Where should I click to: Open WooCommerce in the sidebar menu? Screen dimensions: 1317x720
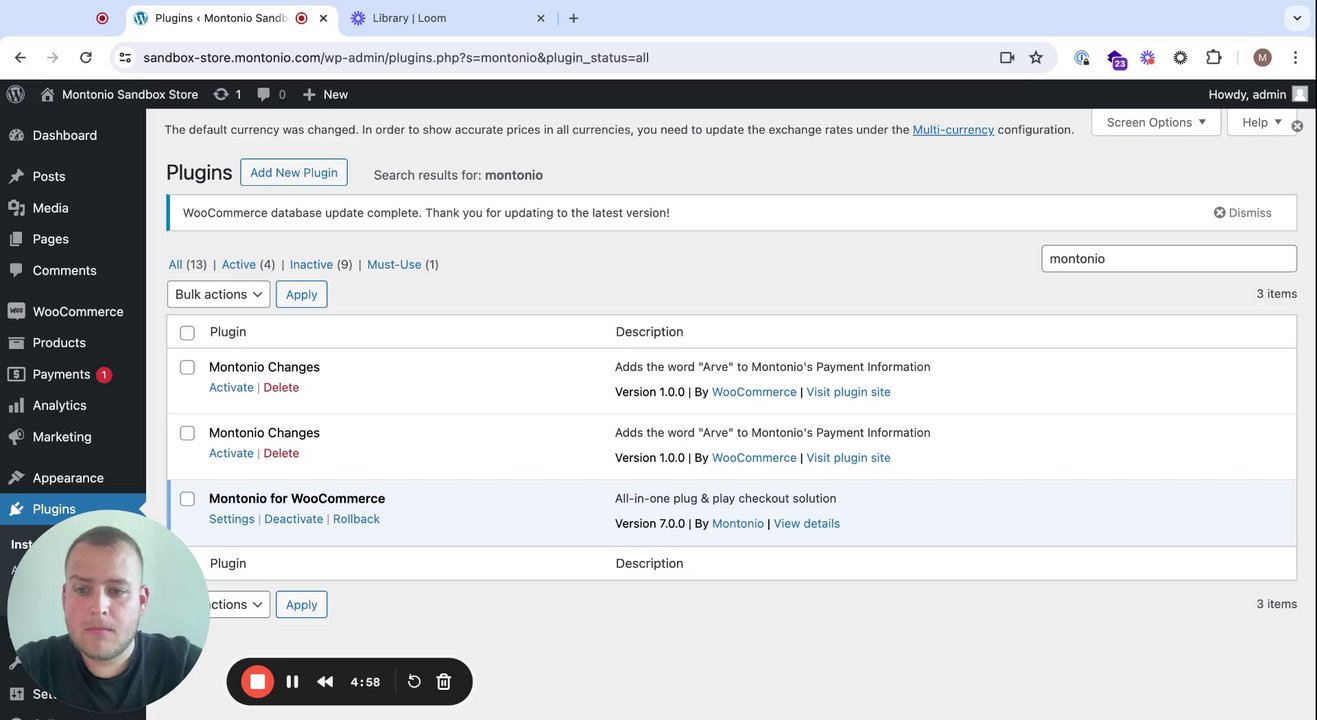point(77,312)
